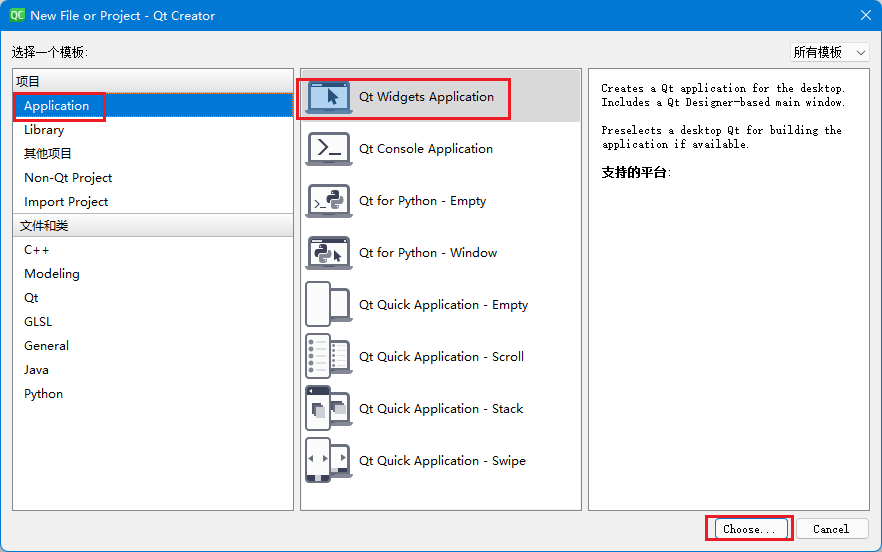Click the Qt Quick Application - Empty icon
882x552 pixels.
(x=329, y=304)
